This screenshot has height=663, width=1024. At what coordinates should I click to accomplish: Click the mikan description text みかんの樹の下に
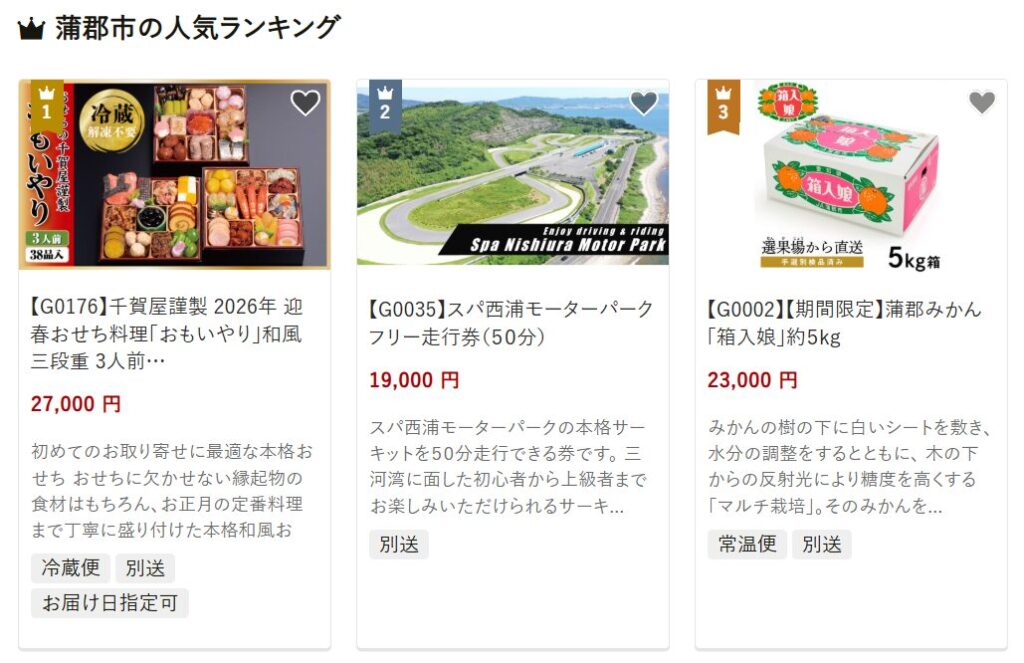[x=850, y=466]
